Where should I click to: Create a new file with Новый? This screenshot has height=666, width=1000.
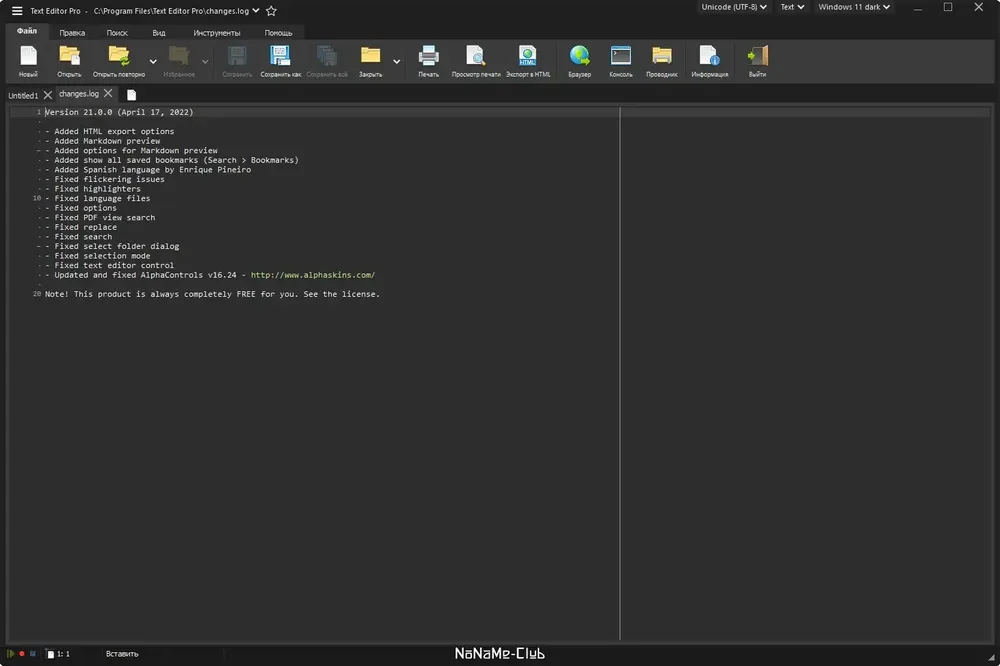pos(28,61)
